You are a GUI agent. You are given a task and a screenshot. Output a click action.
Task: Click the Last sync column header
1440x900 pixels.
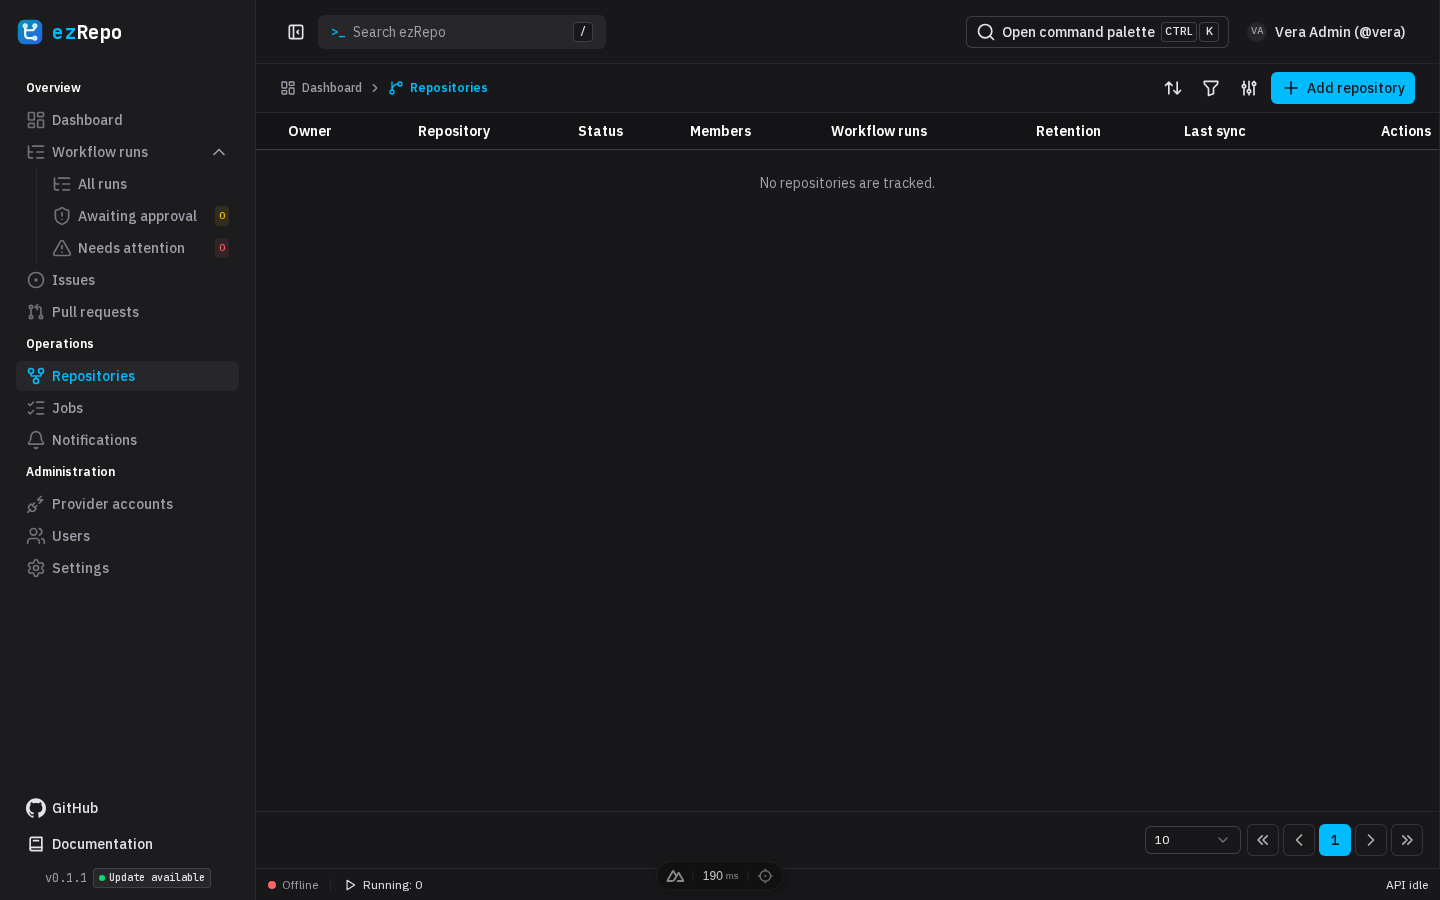[x=1215, y=131]
